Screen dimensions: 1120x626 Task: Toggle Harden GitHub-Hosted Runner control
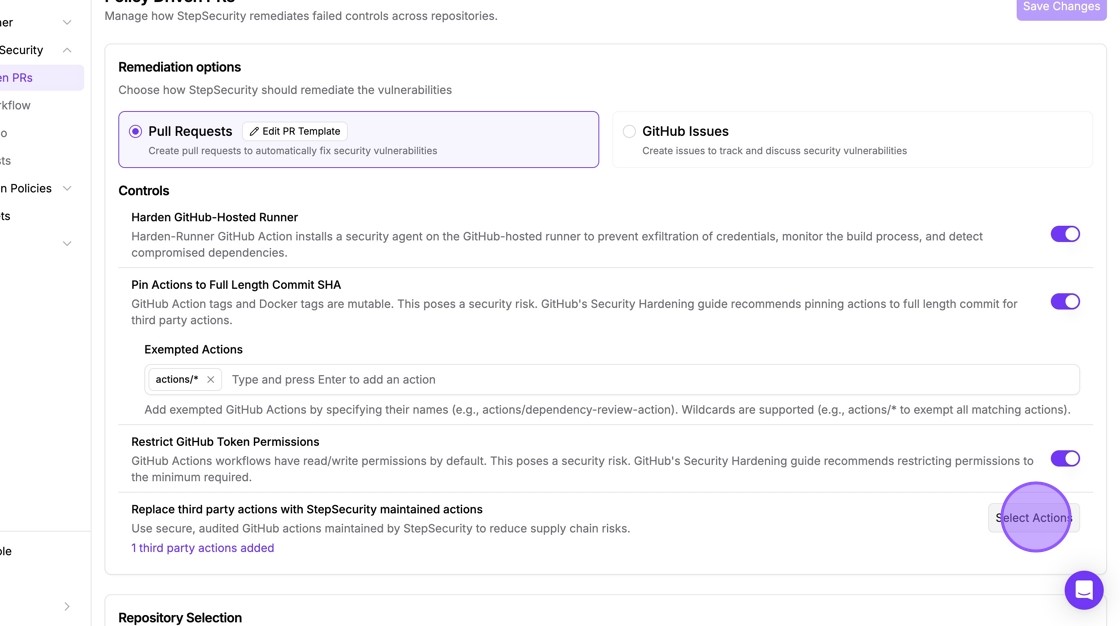tap(1065, 234)
